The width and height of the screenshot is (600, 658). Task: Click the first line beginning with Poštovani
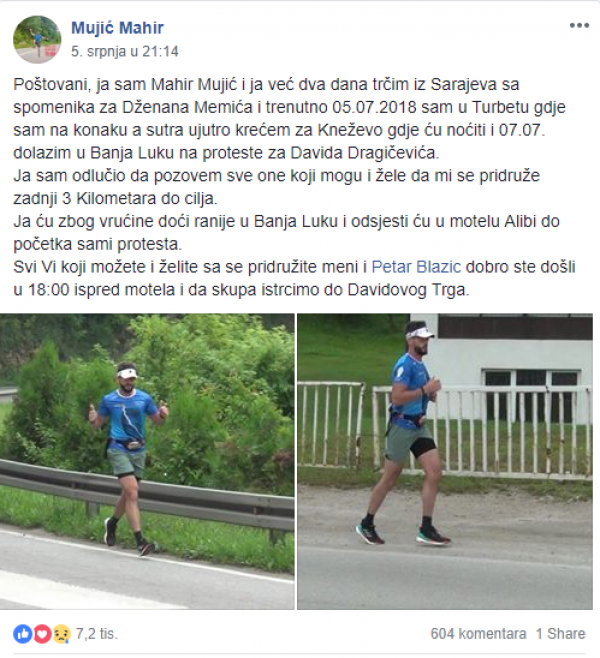tap(266, 84)
